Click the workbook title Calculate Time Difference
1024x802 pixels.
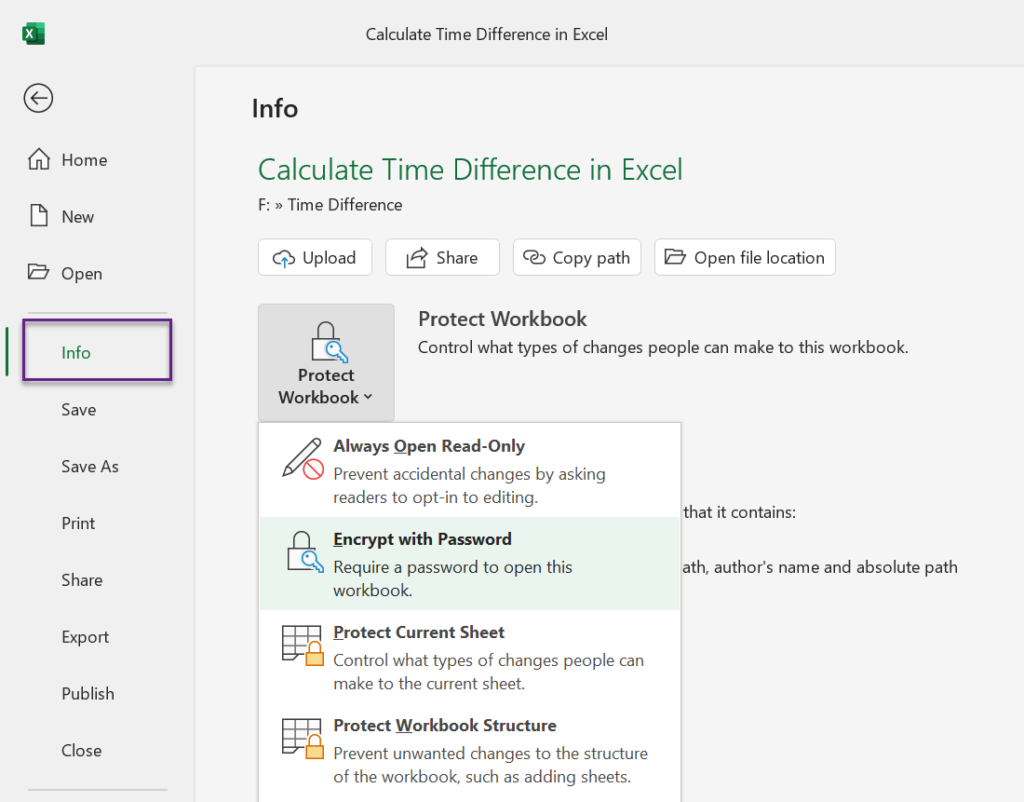(x=470, y=169)
